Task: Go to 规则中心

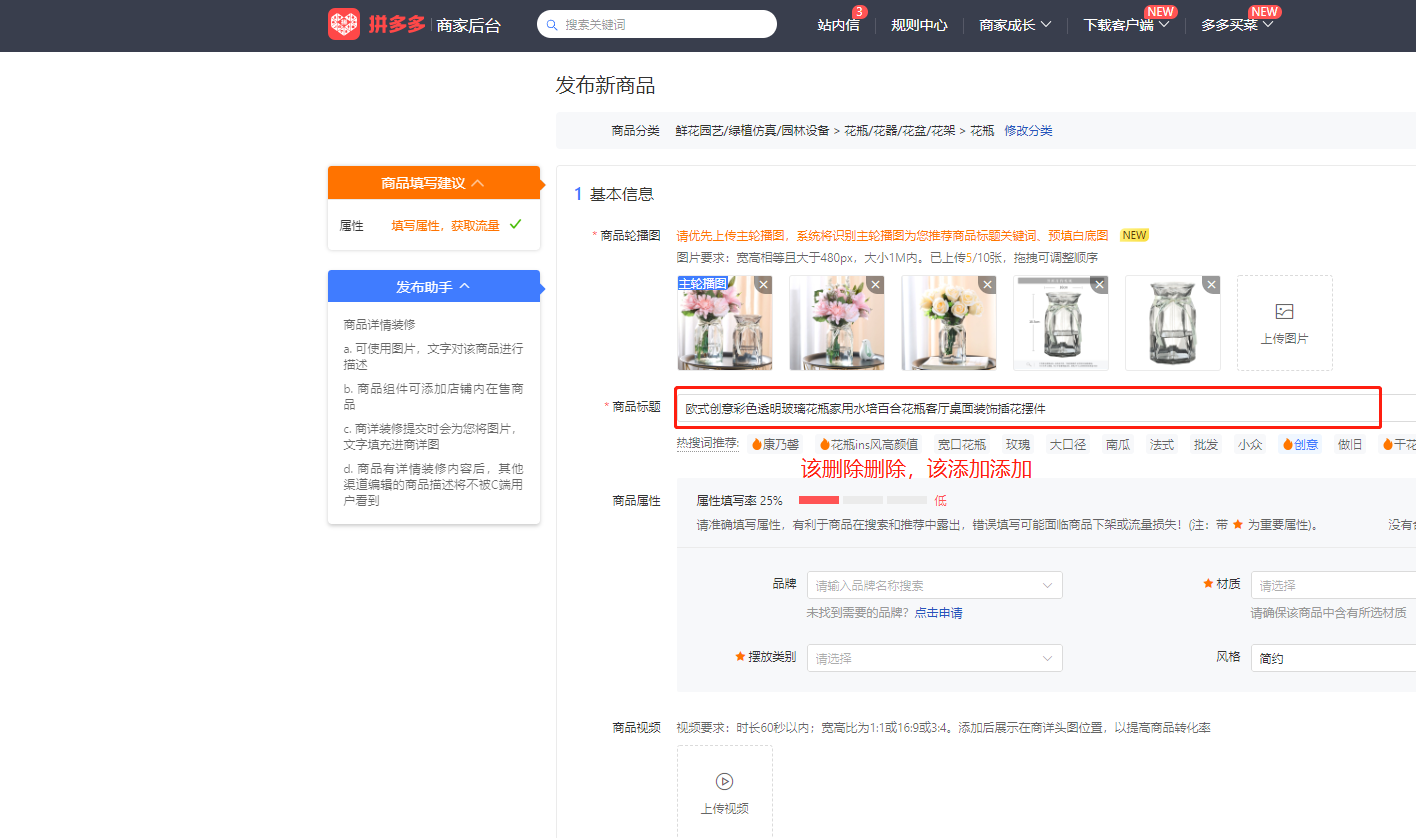Action: tap(919, 25)
